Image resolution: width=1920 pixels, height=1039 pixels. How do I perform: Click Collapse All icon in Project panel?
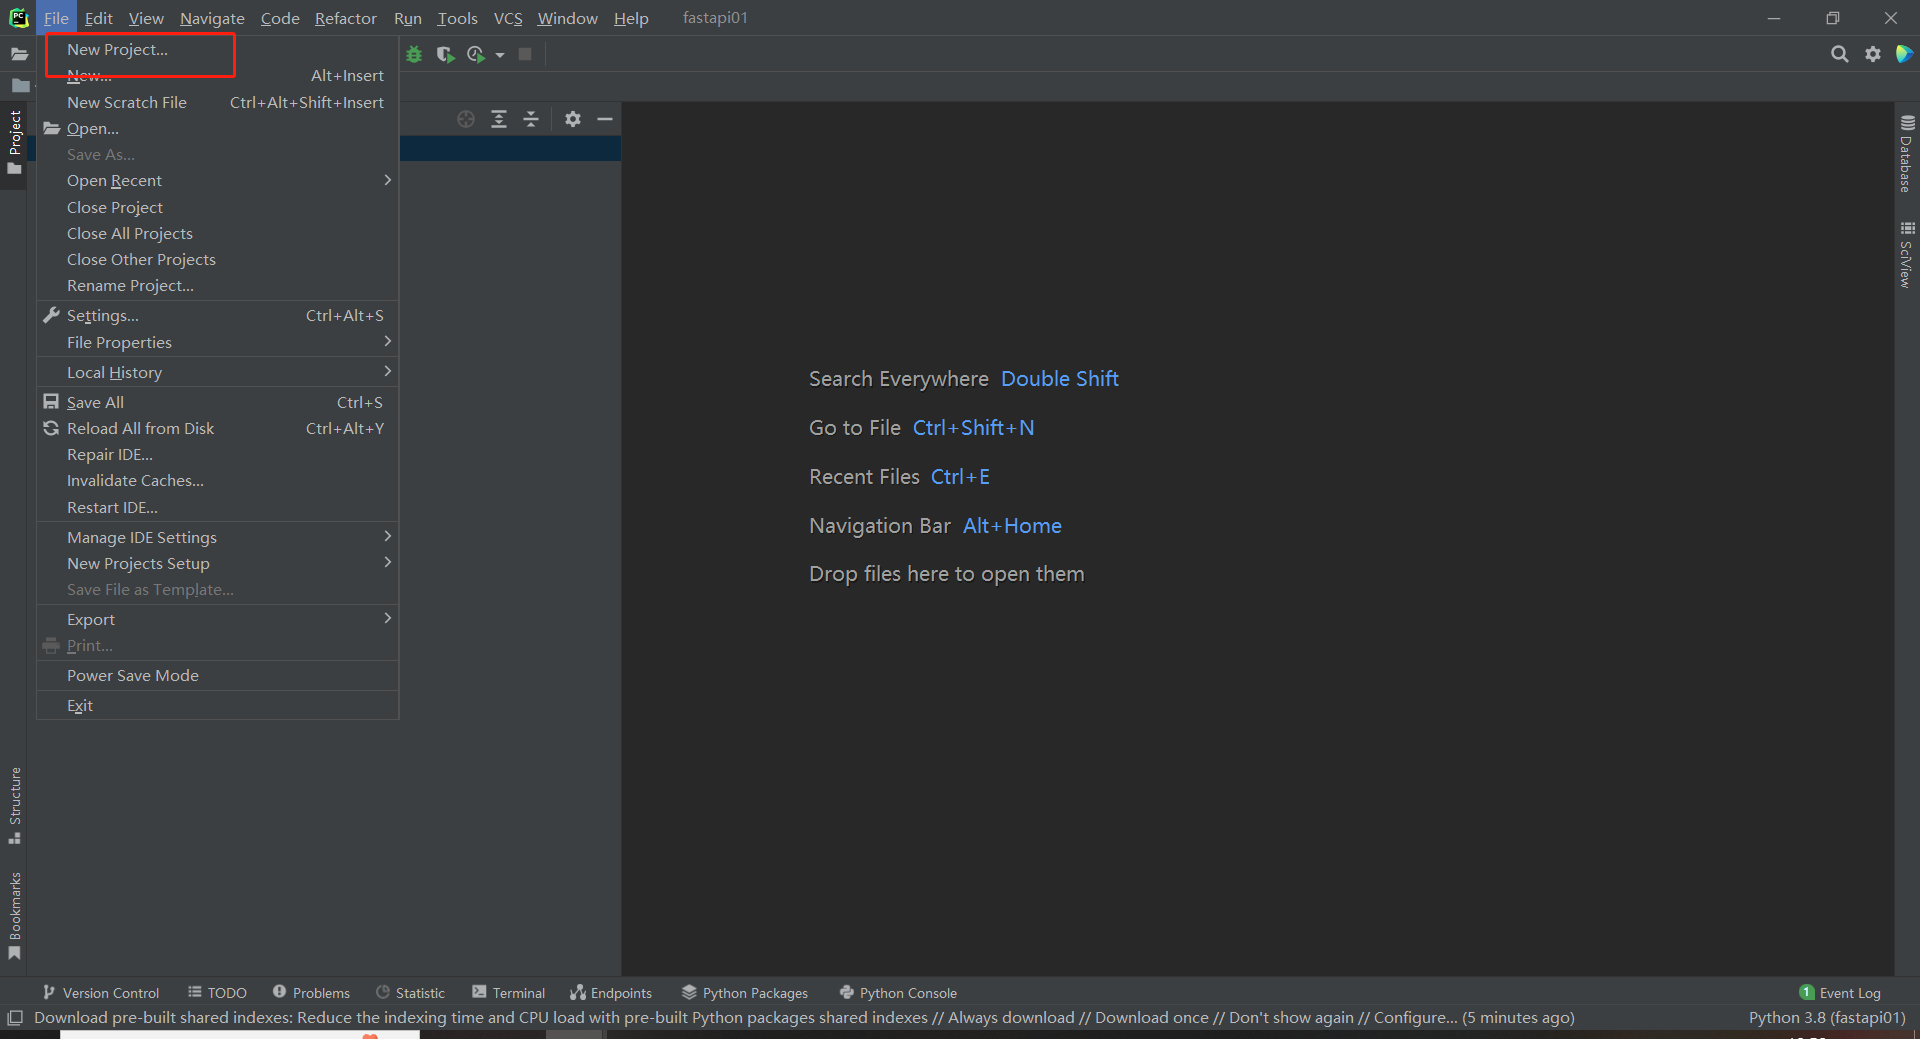click(531, 119)
